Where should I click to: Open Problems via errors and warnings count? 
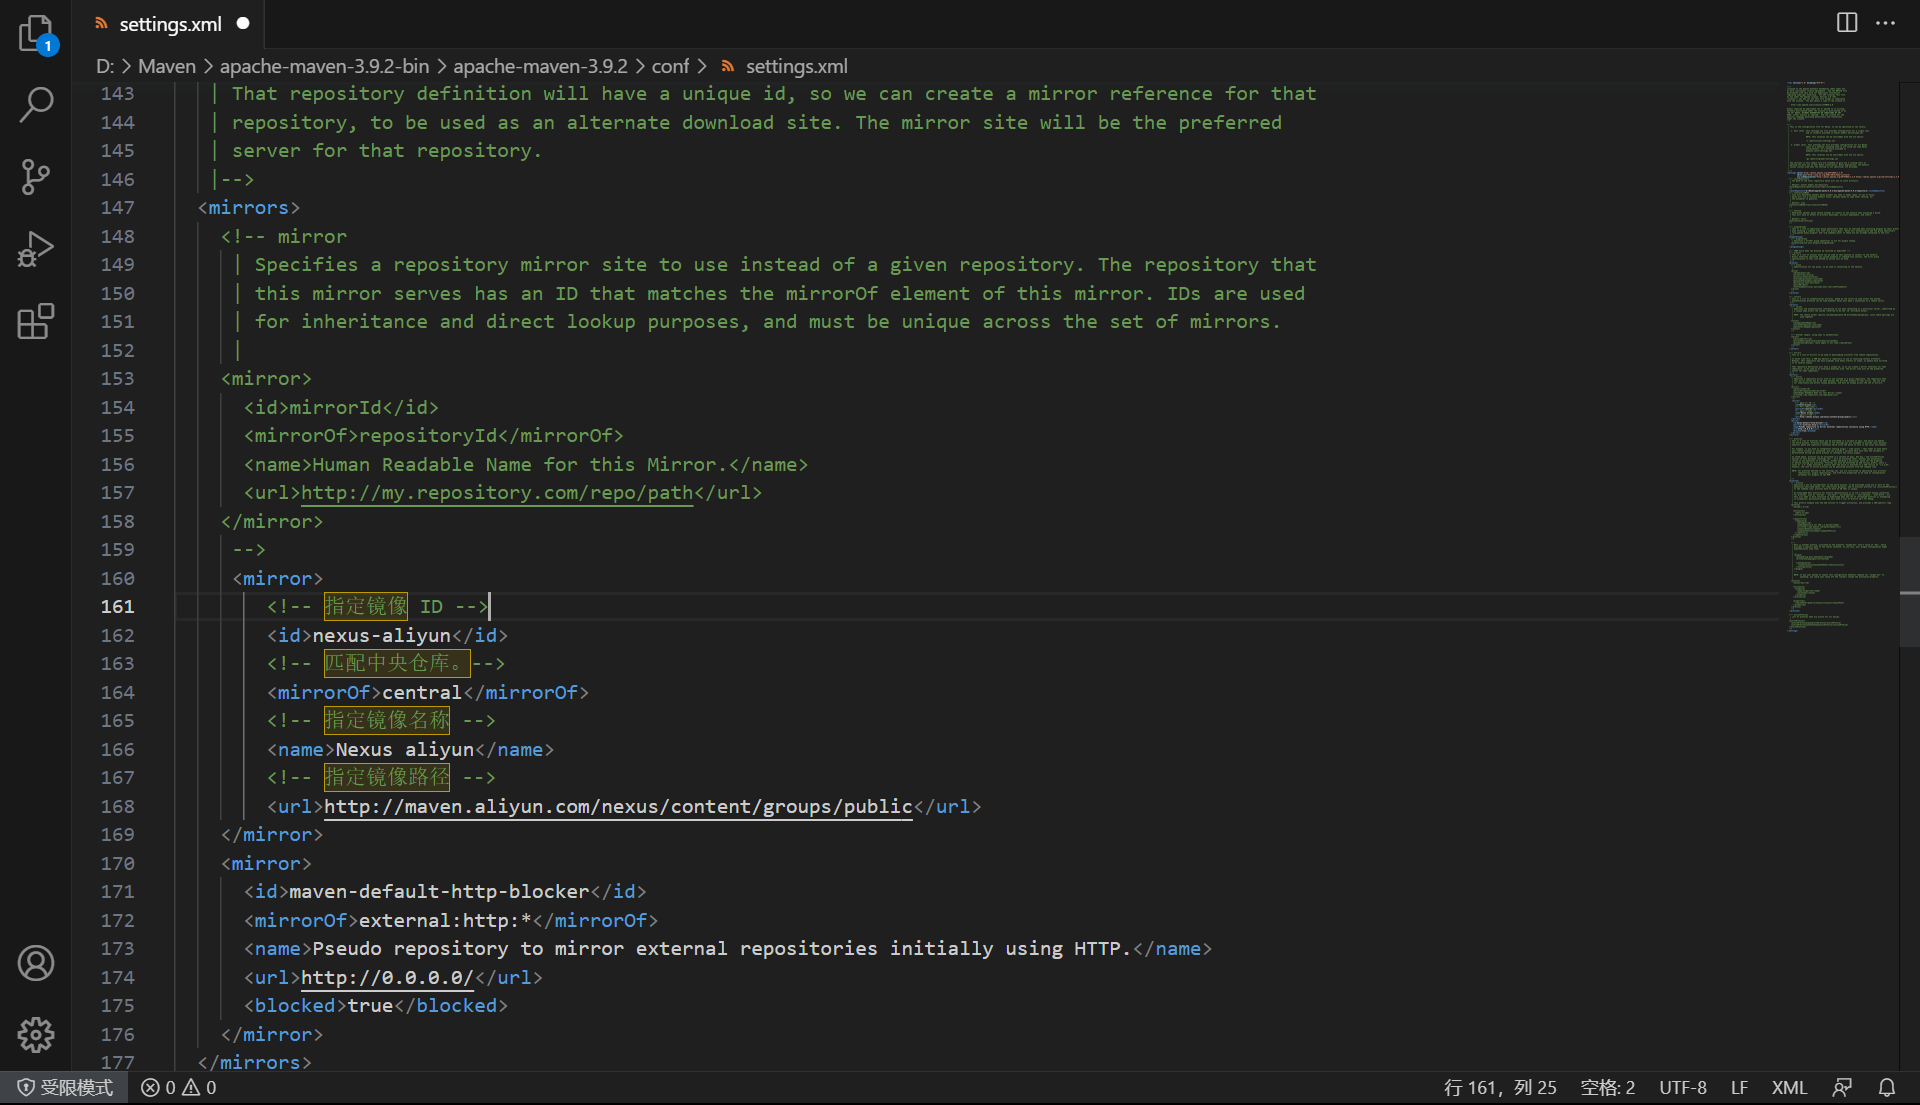click(178, 1087)
